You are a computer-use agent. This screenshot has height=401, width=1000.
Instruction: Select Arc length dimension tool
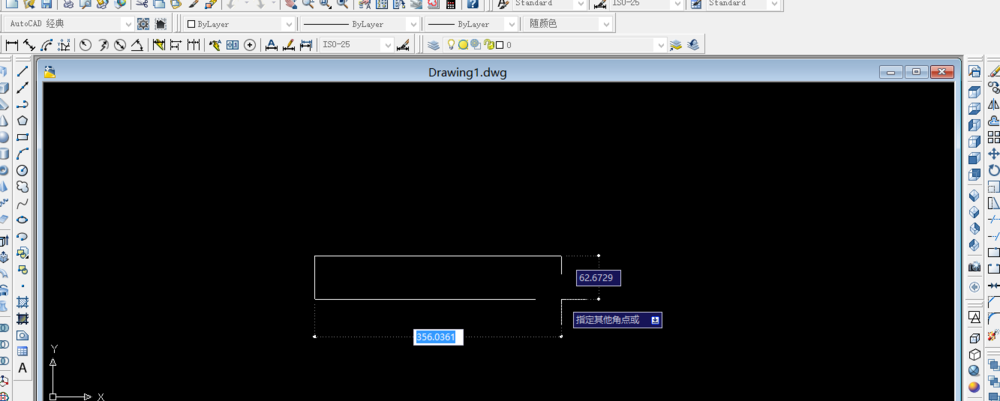coord(47,45)
